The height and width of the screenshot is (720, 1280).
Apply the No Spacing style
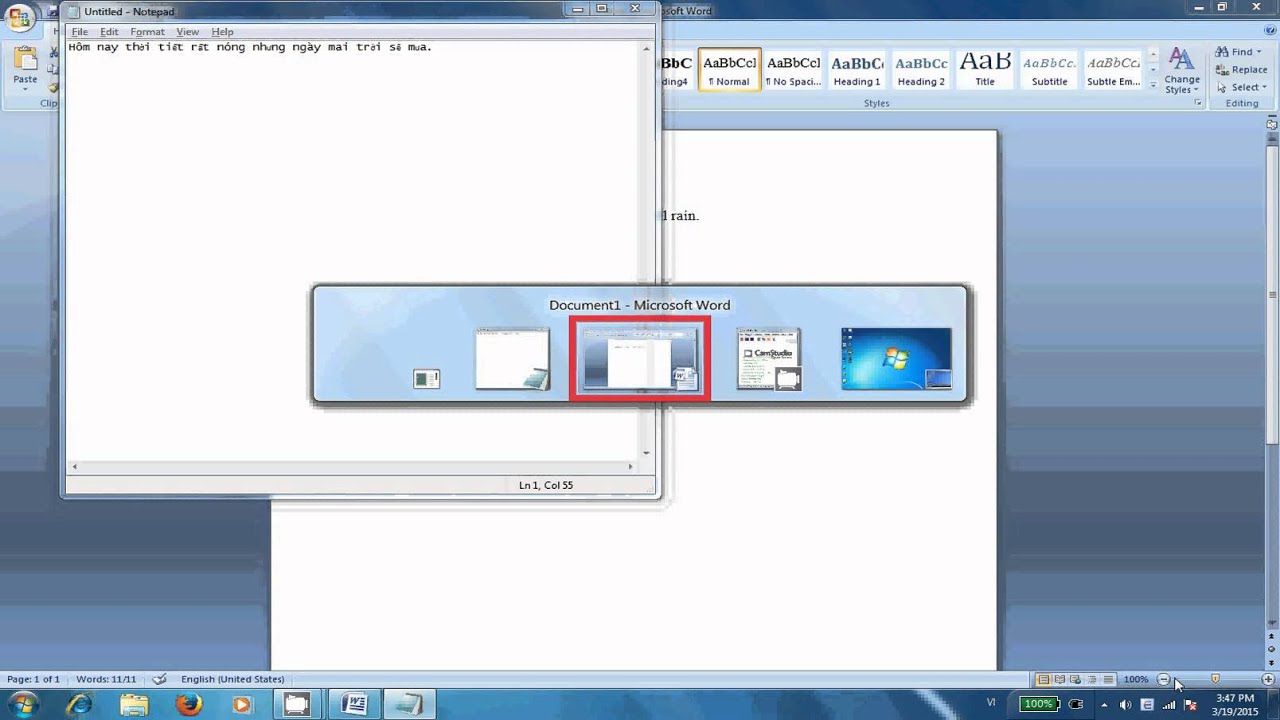(x=793, y=70)
